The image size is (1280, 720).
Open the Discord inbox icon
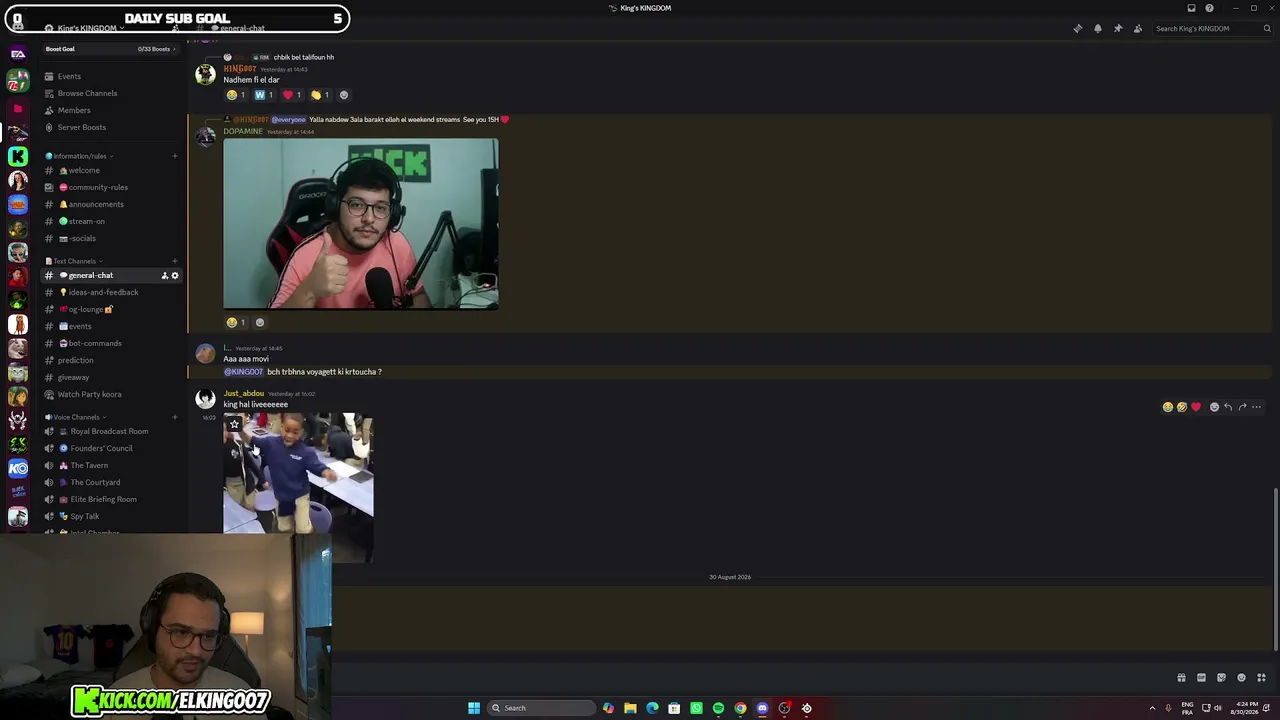coord(1191,8)
